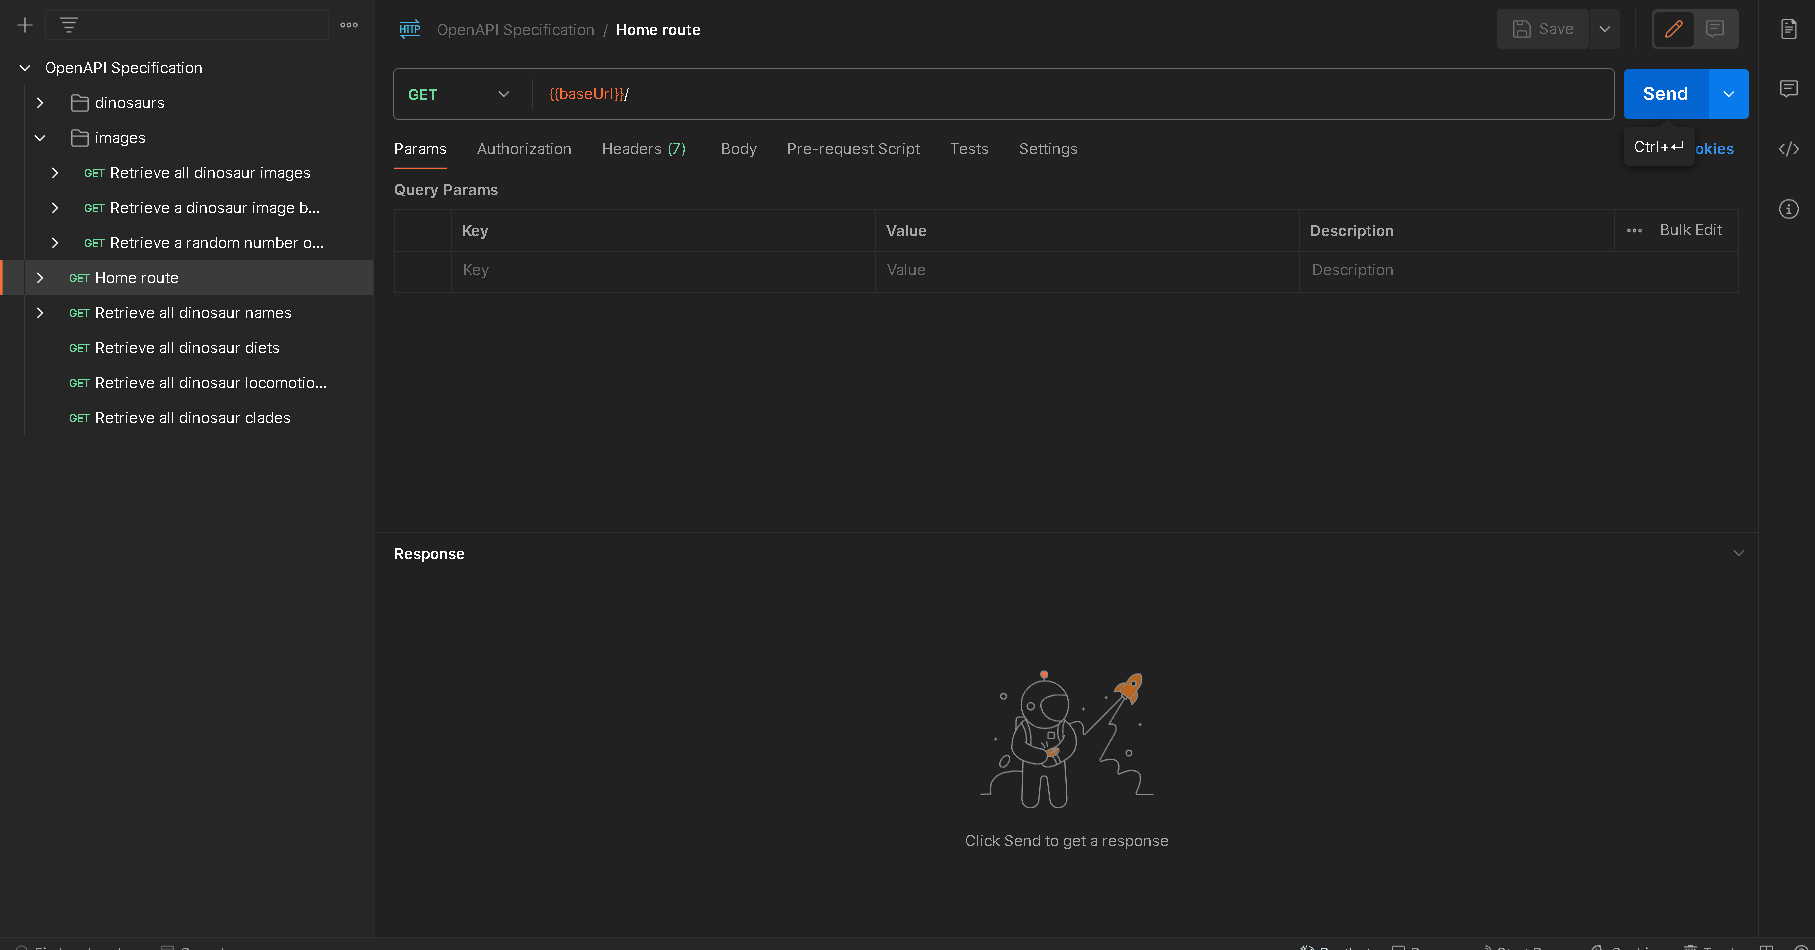Open the sidebar filter icon
This screenshot has width=1815, height=950.
pyautogui.click(x=69, y=25)
